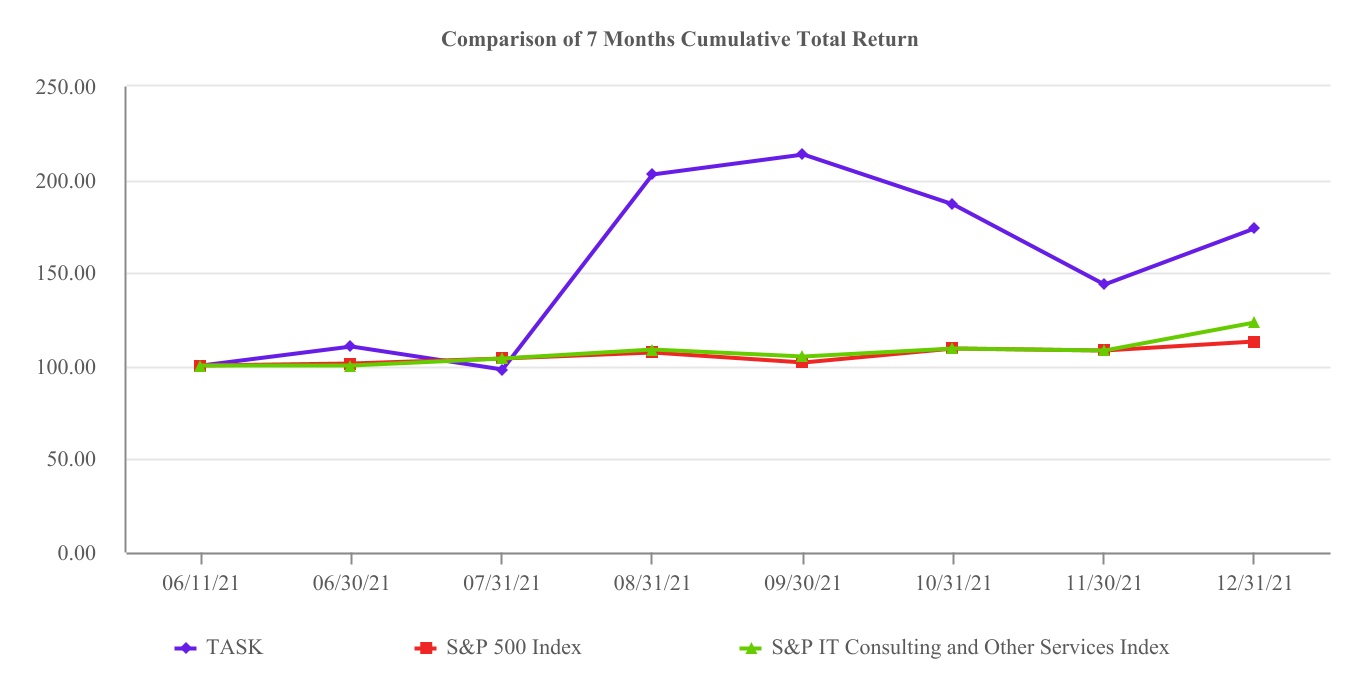Click the 'TASK' legend label
Image resolution: width=1360 pixels, height=700 pixels.
pos(235,648)
